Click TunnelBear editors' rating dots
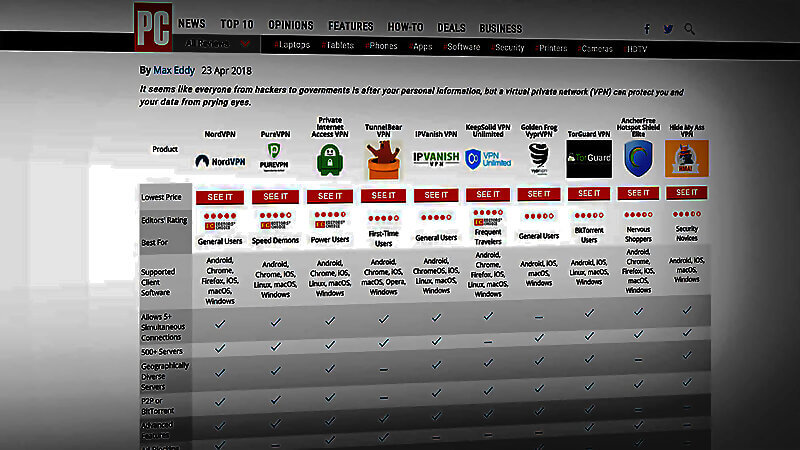This screenshot has width=800, height=450. [383, 218]
